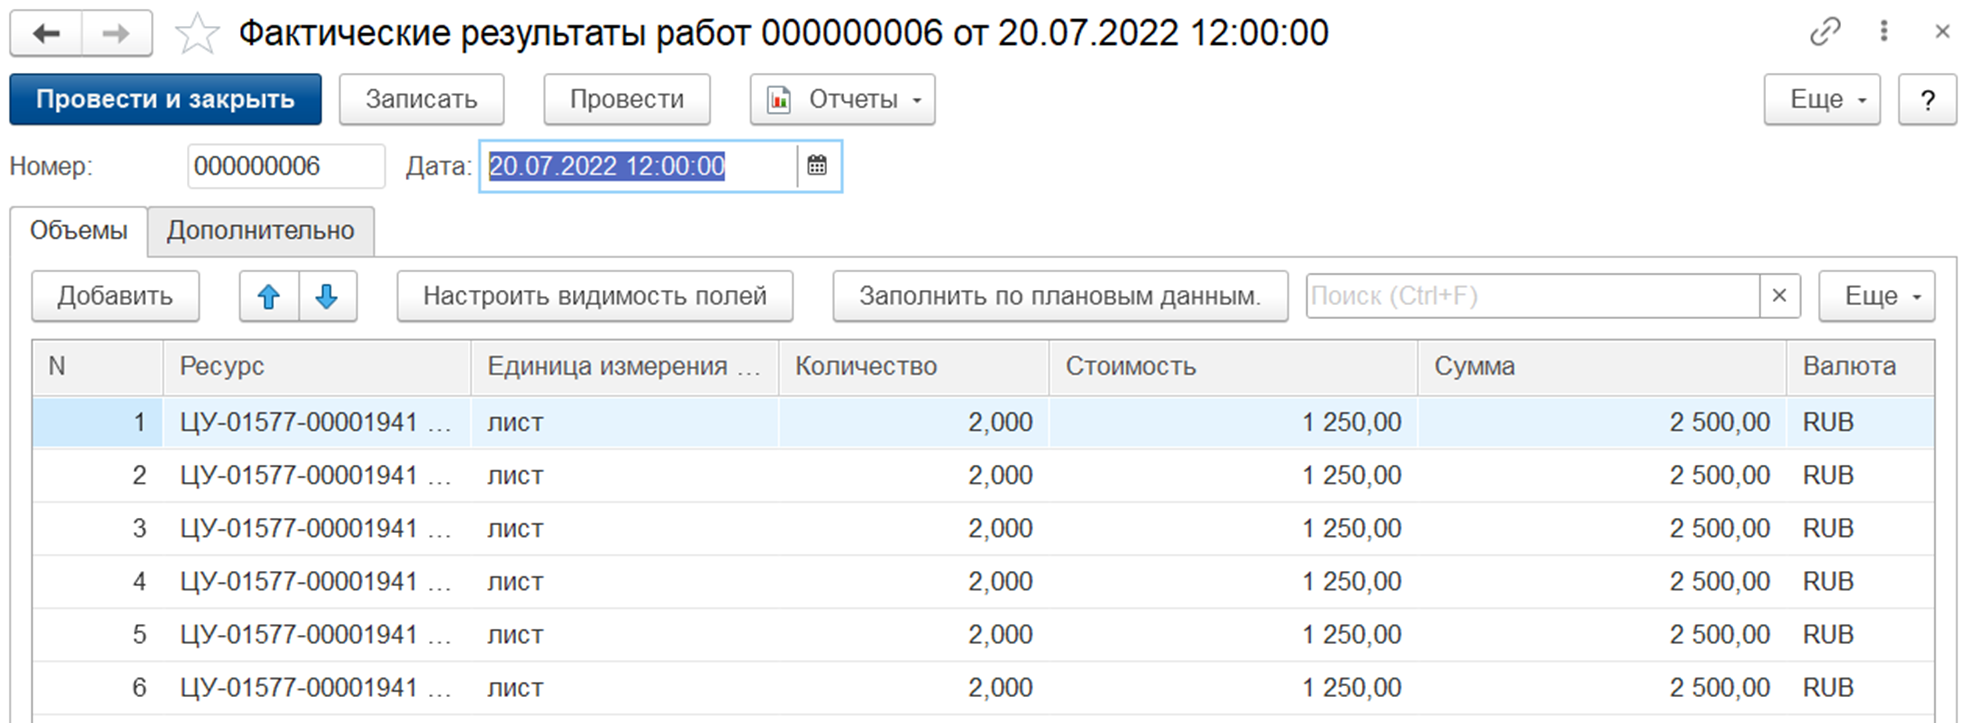The height and width of the screenshot is (723, 1967).
Task: Open calendar picker for Дата field
Action: tap(817, 166)
